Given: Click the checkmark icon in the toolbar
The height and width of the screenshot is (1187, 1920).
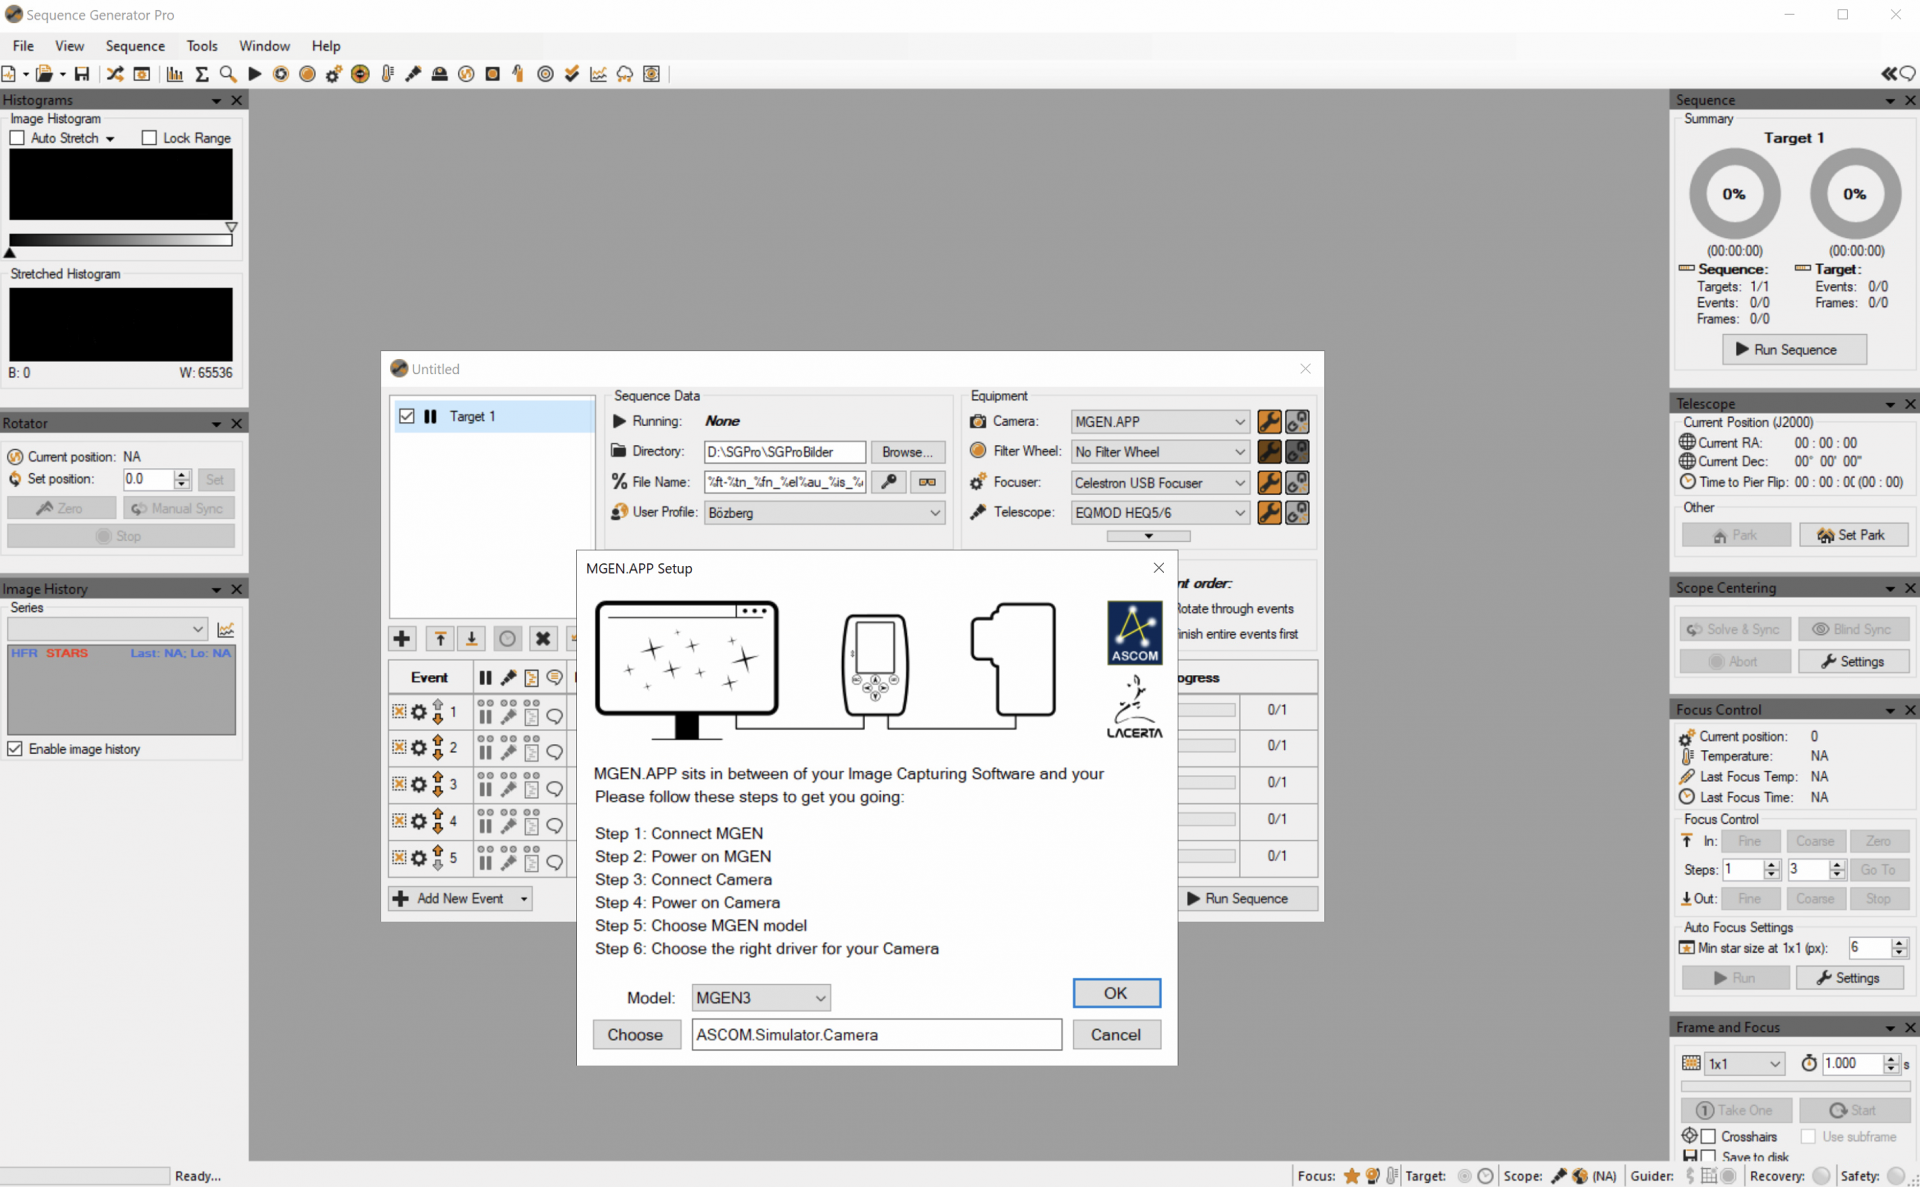Looking at the screenshot, I should [x=572, y=74].
